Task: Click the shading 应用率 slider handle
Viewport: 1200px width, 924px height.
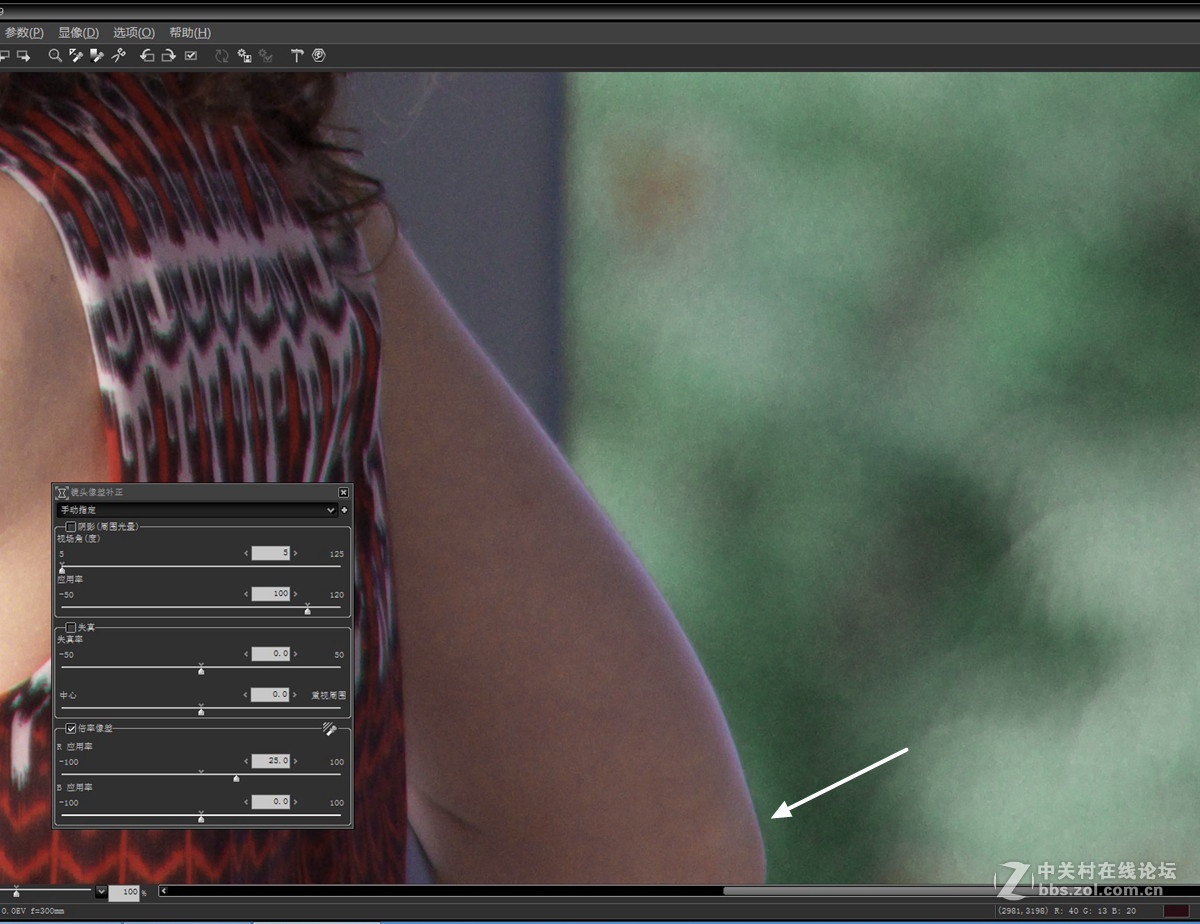Action: pos(307,610)
